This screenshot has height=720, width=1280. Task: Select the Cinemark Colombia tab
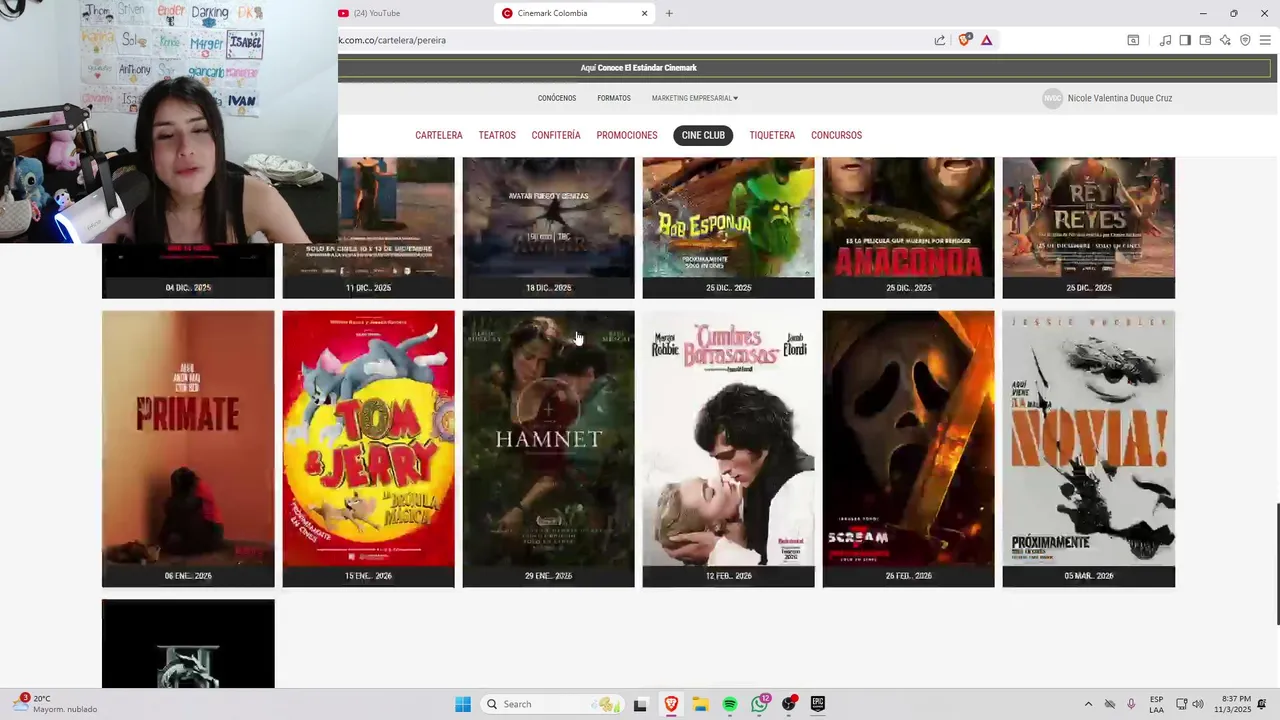572,13
